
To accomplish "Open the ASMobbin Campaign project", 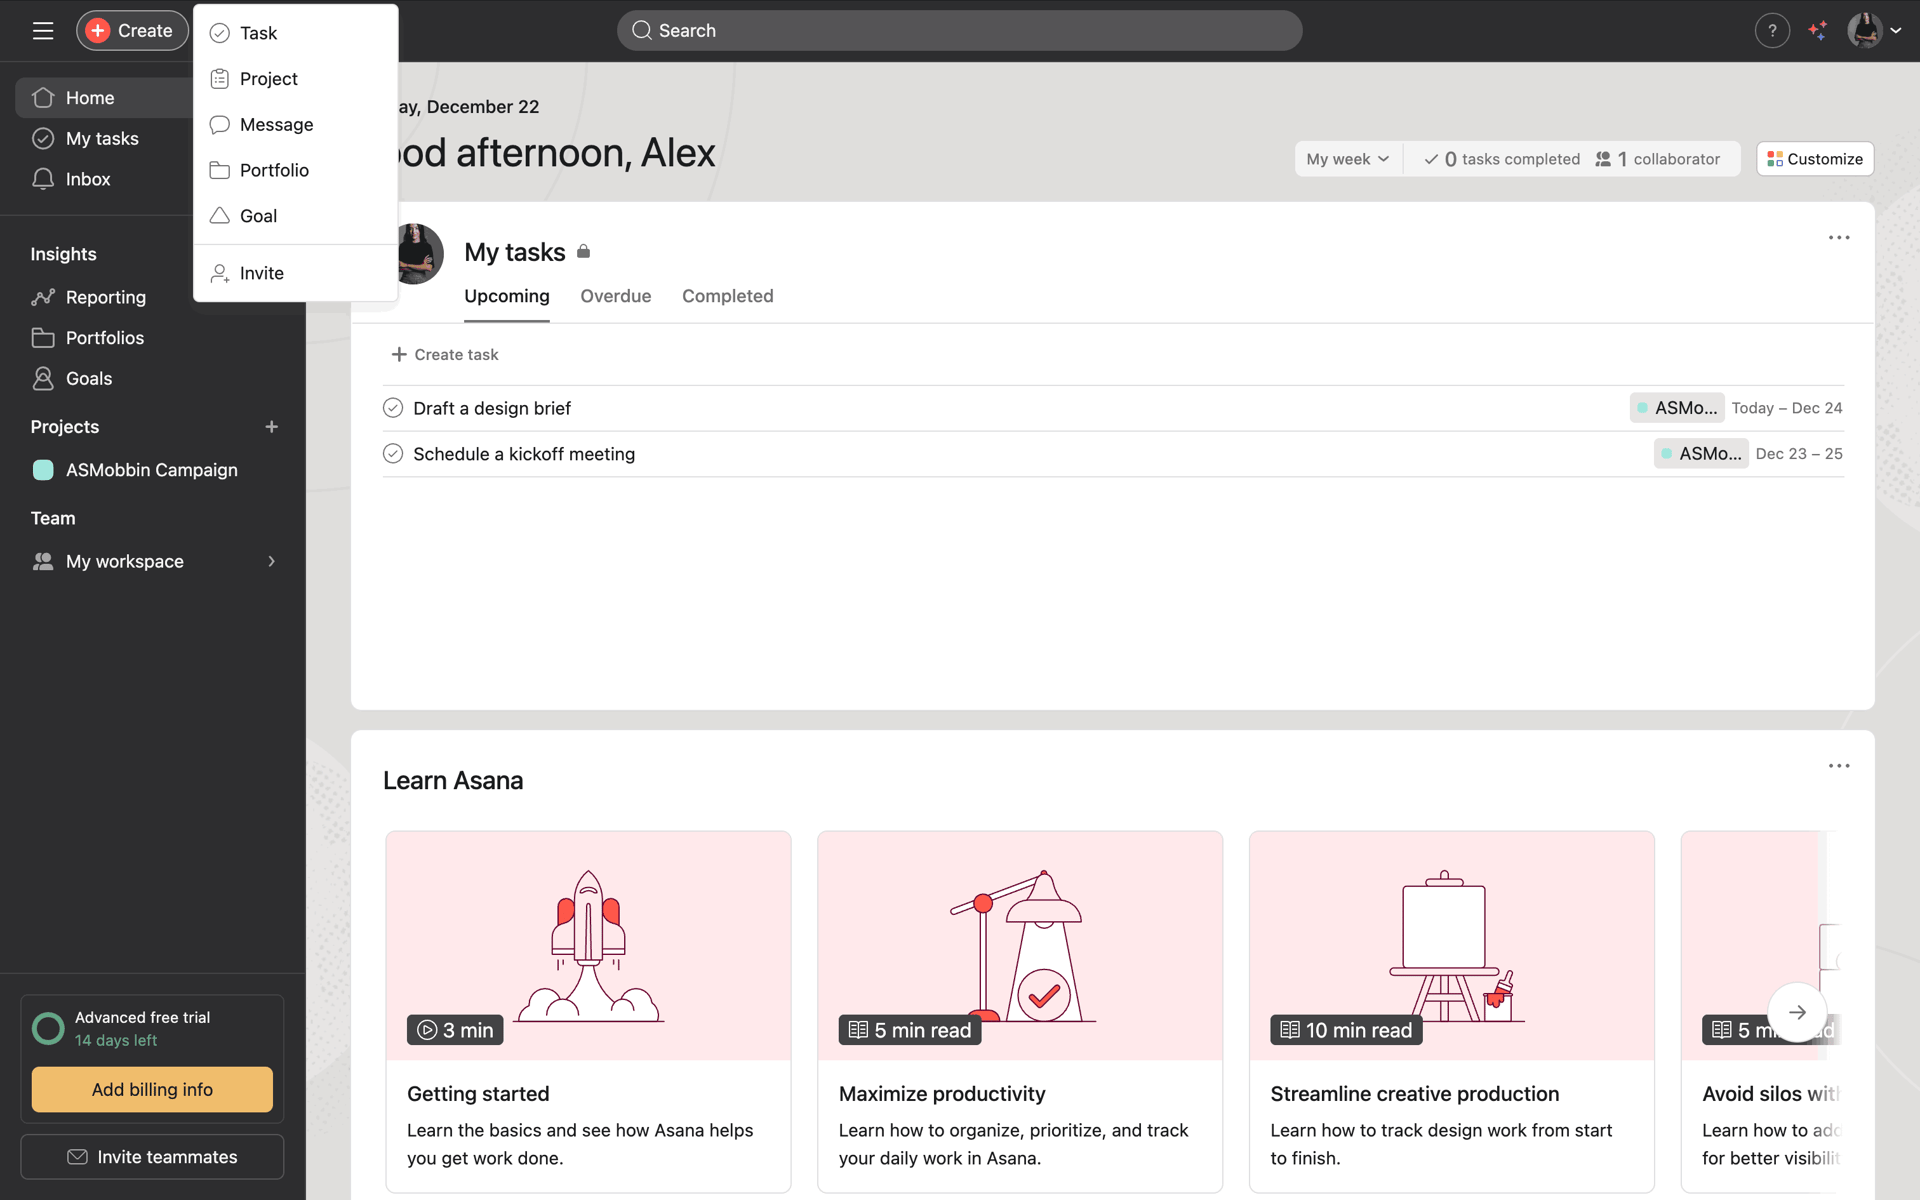I will (152, 470).
